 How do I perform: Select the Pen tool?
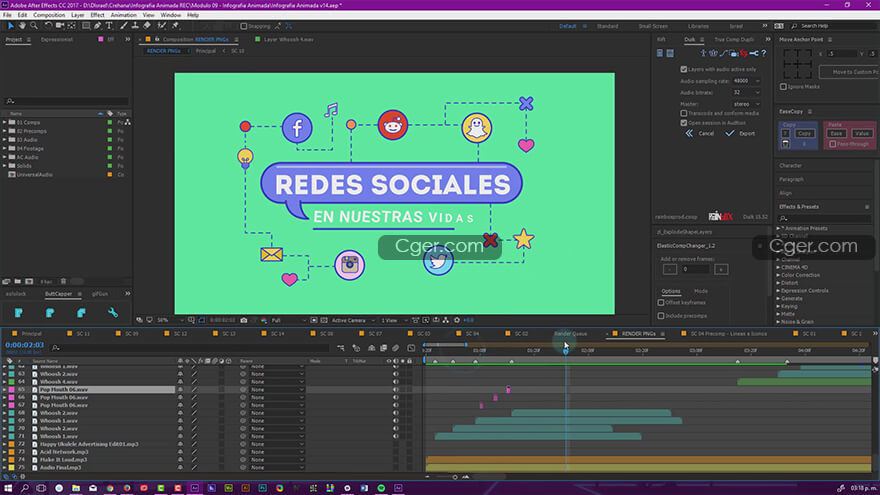98,26
